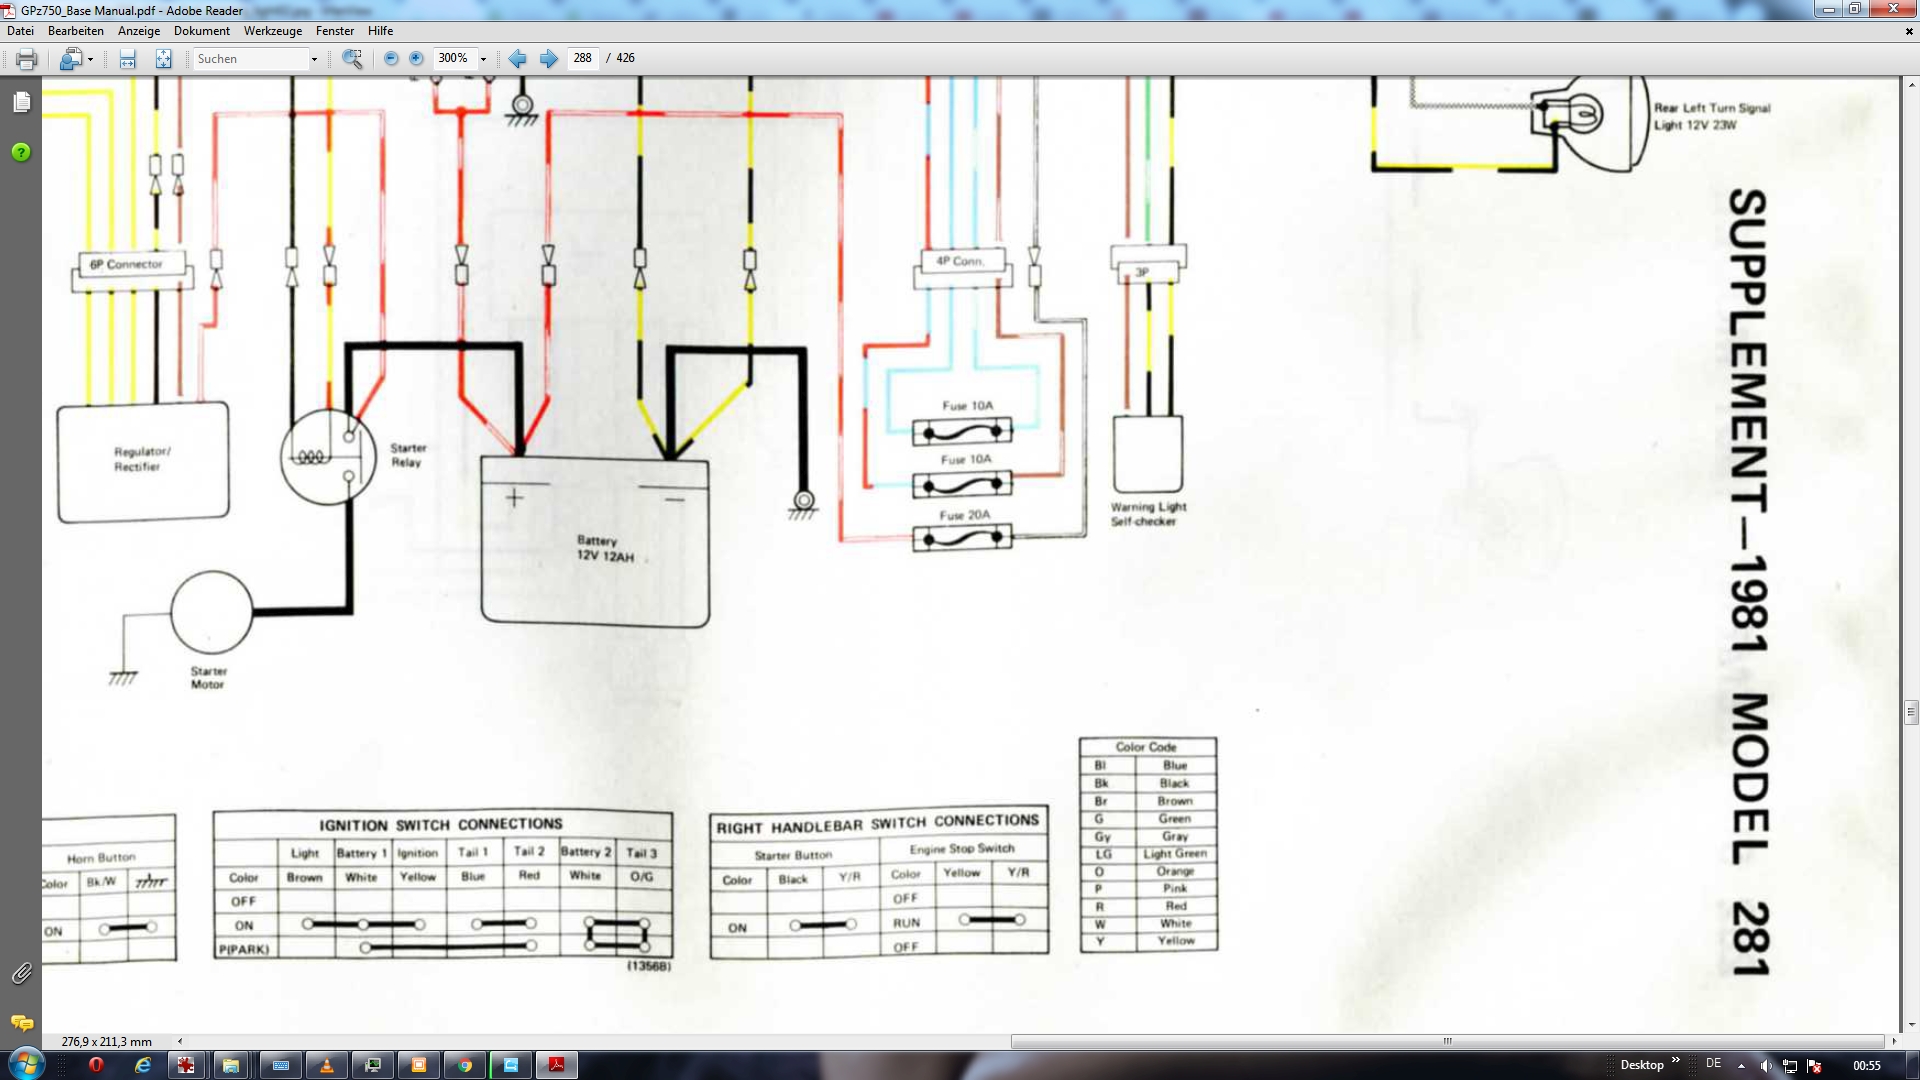Click the Suchen search input field

[x=250, y=59]
